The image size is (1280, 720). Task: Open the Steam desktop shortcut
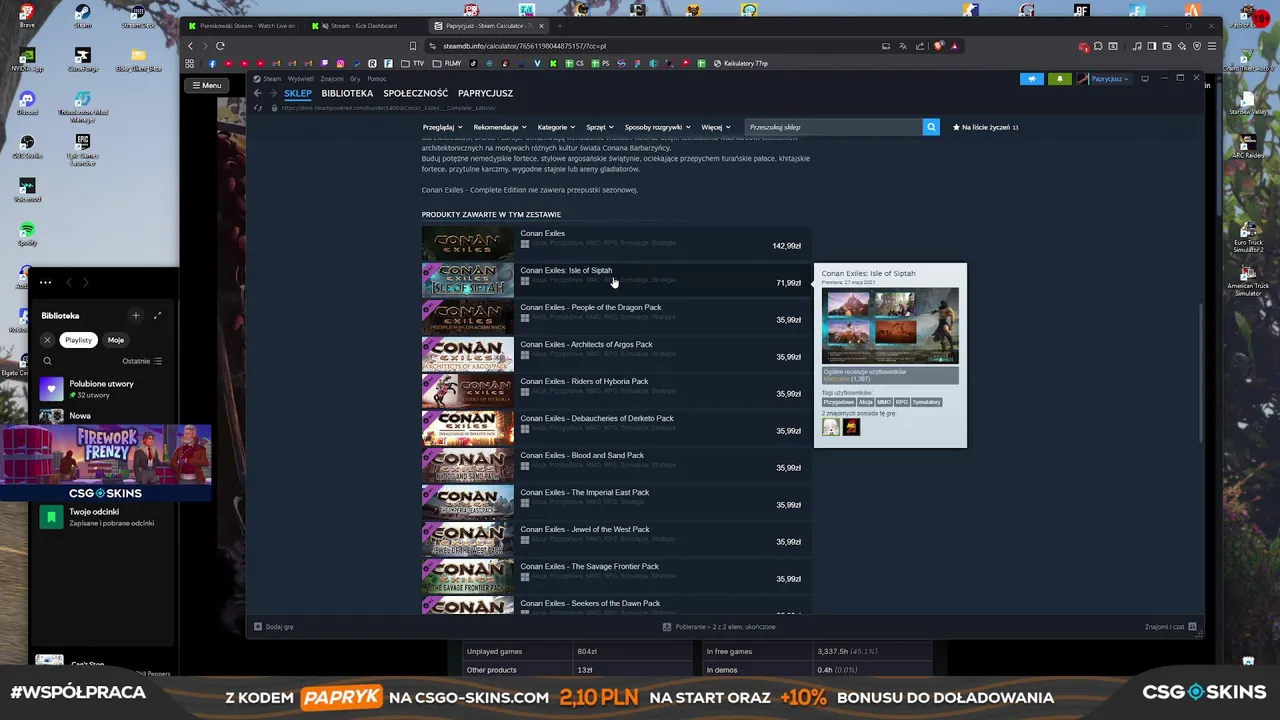[x=83, y=14]
